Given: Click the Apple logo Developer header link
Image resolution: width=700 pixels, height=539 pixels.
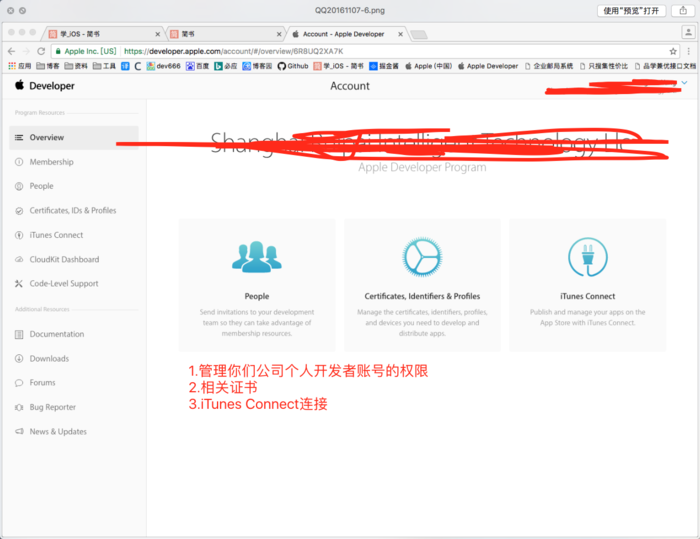Looking at the screenshot, I should [45, 86].
